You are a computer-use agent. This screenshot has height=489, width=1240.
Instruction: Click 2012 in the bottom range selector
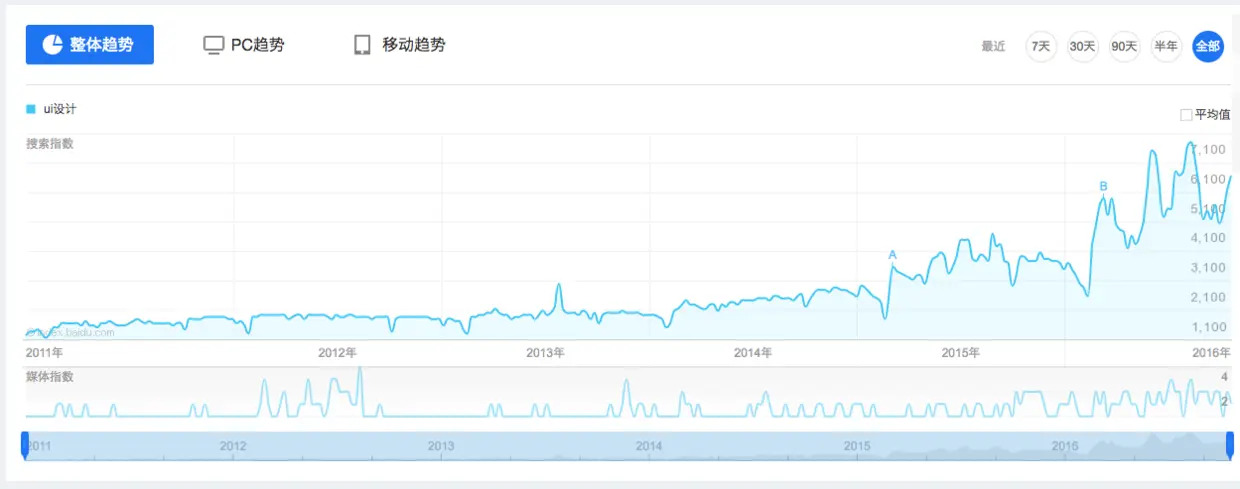point(233,446)
